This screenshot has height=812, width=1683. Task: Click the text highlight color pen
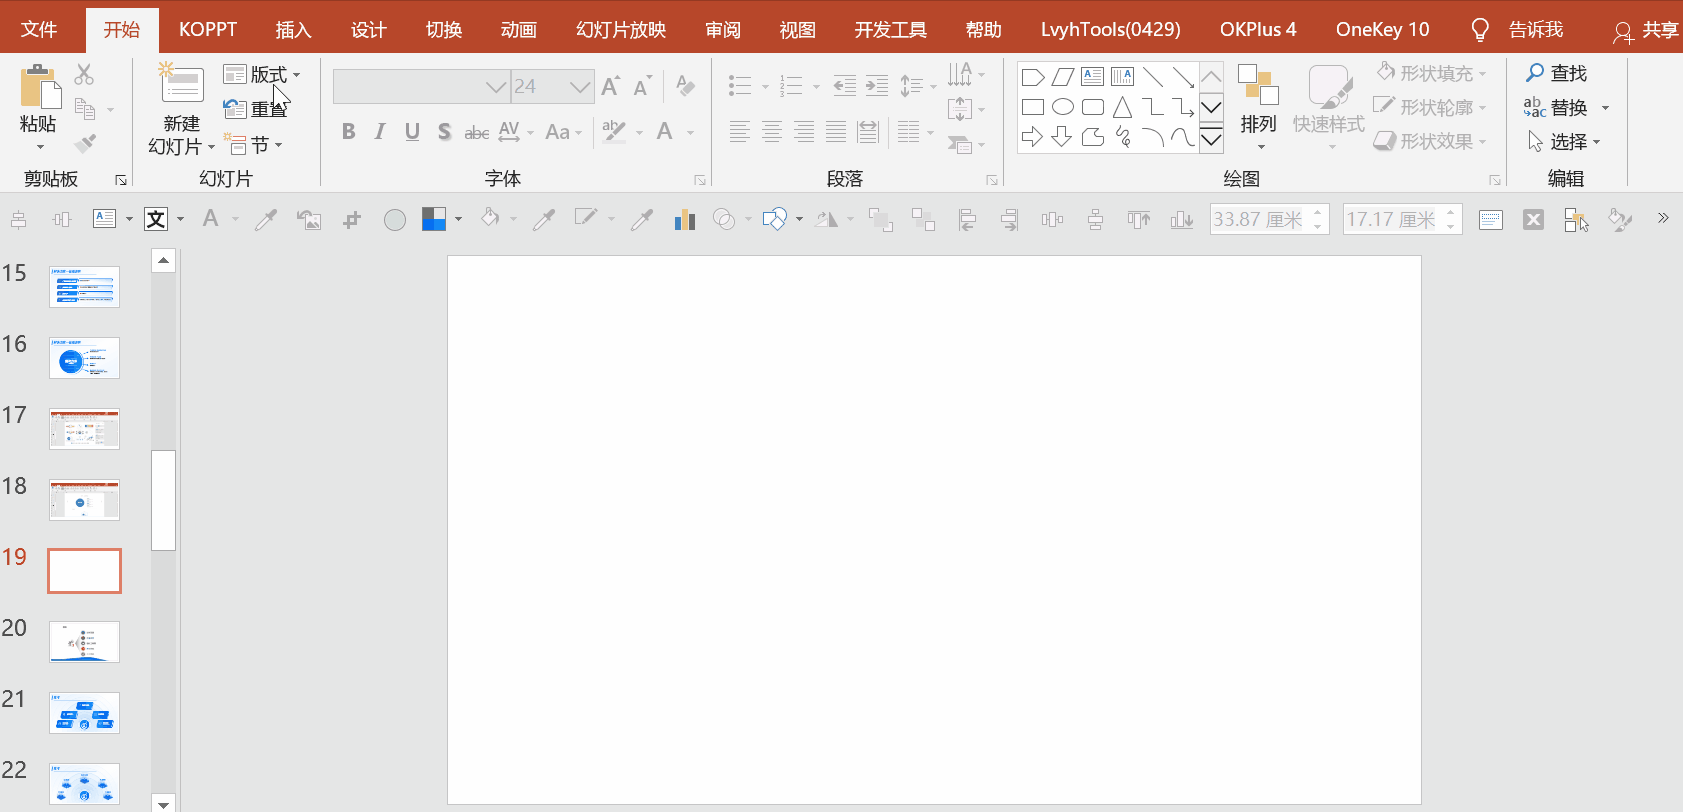coord(614,131)
